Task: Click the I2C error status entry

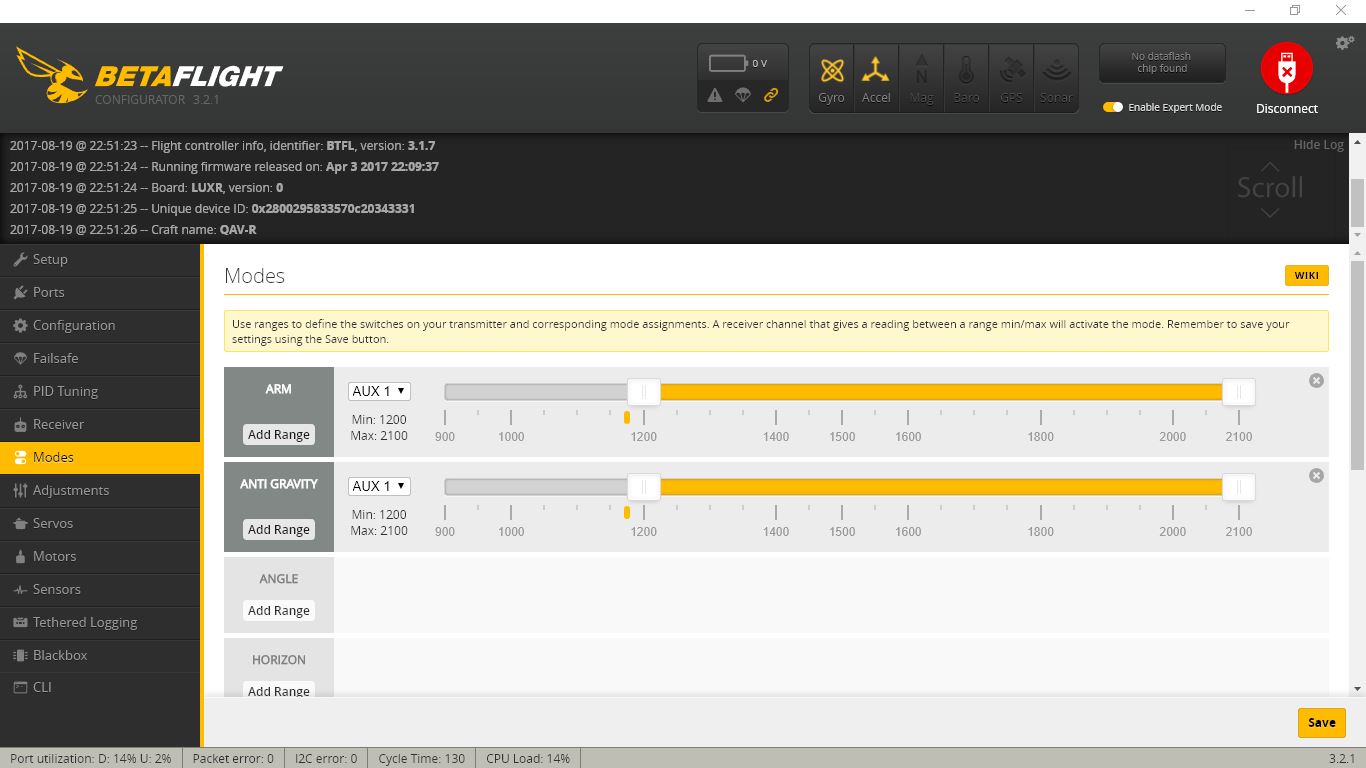Action: pos(326,758)
